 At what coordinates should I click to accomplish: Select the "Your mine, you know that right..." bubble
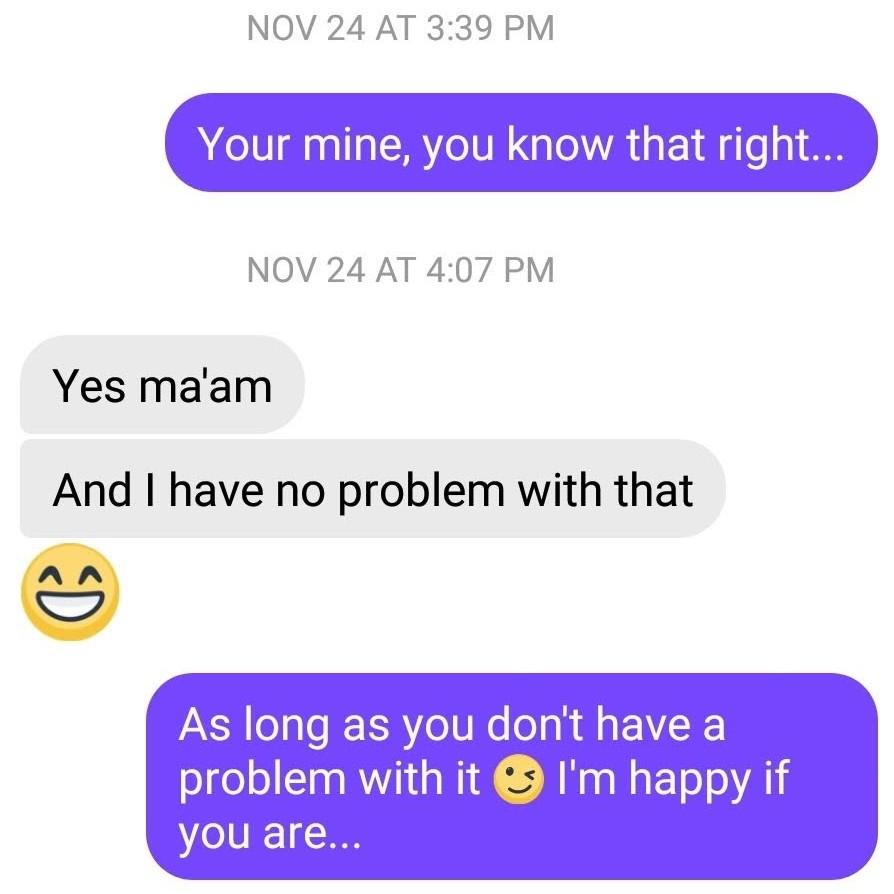tap(521, 143)
